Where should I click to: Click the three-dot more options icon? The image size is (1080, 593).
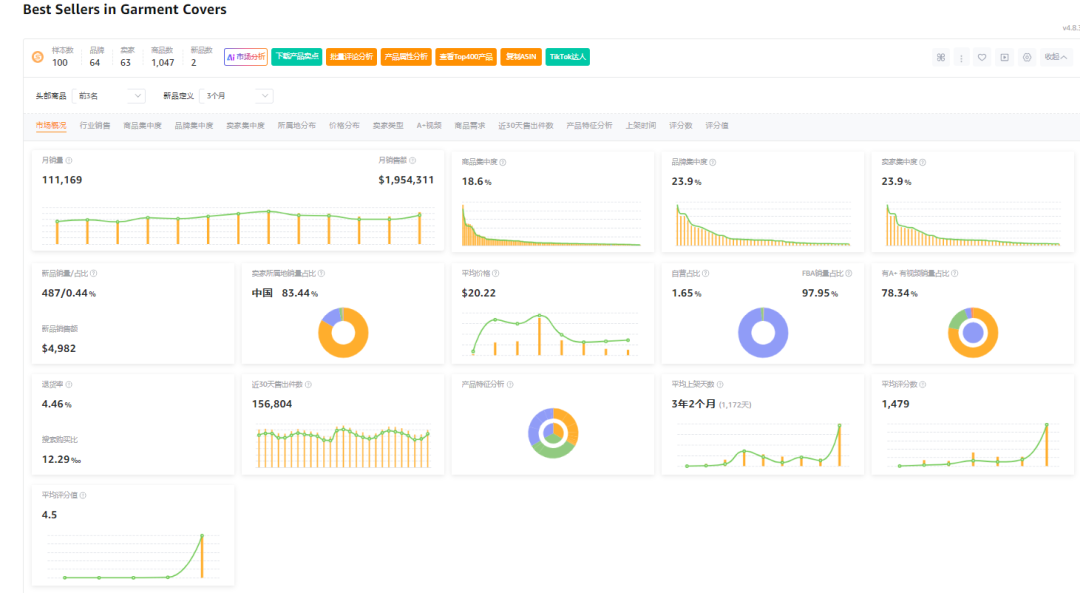tap(962, 58)
